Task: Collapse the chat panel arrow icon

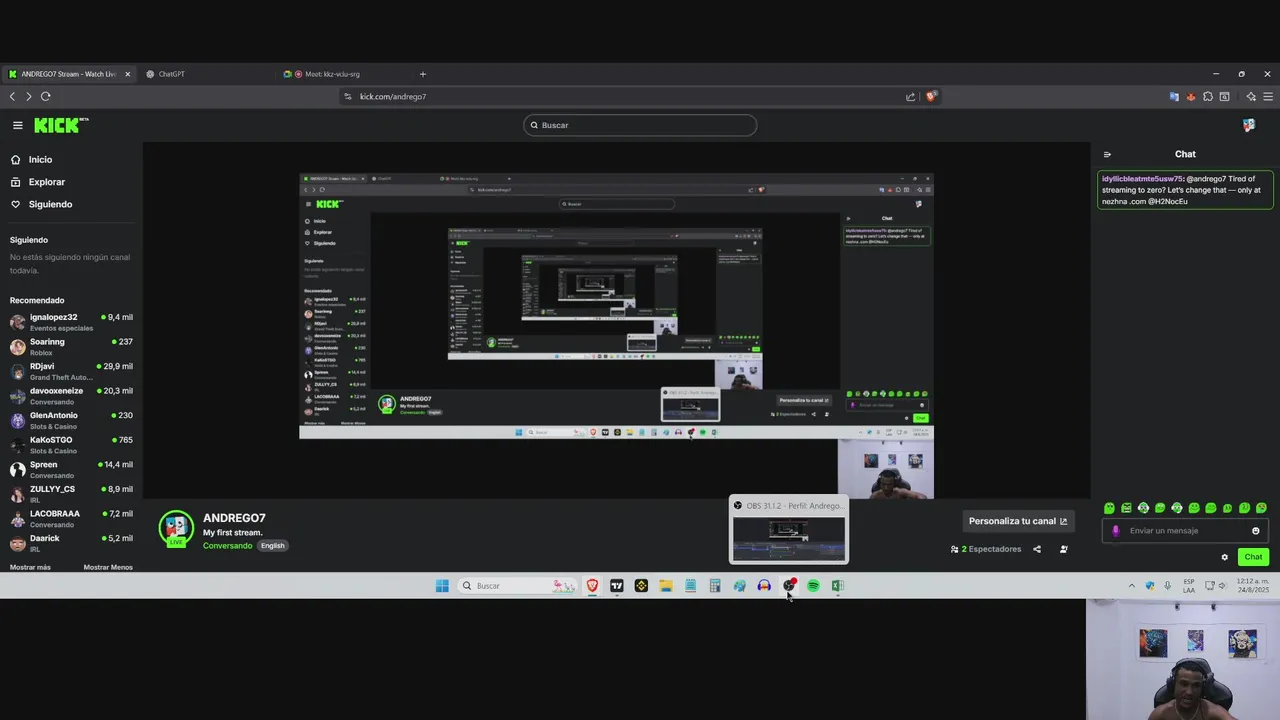Action: (x=1107, y=154)
